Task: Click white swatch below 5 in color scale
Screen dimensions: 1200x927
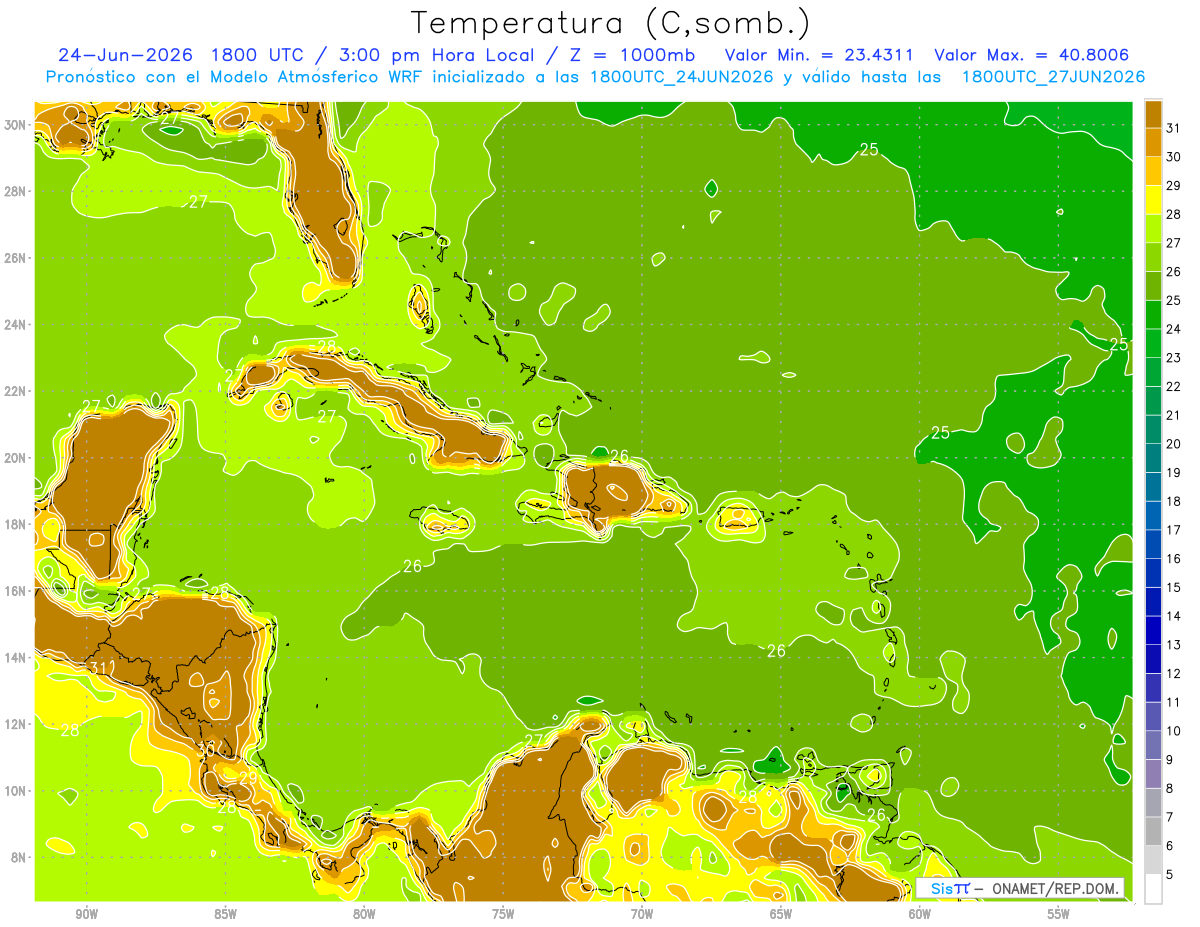Action: coord(1153,889)
